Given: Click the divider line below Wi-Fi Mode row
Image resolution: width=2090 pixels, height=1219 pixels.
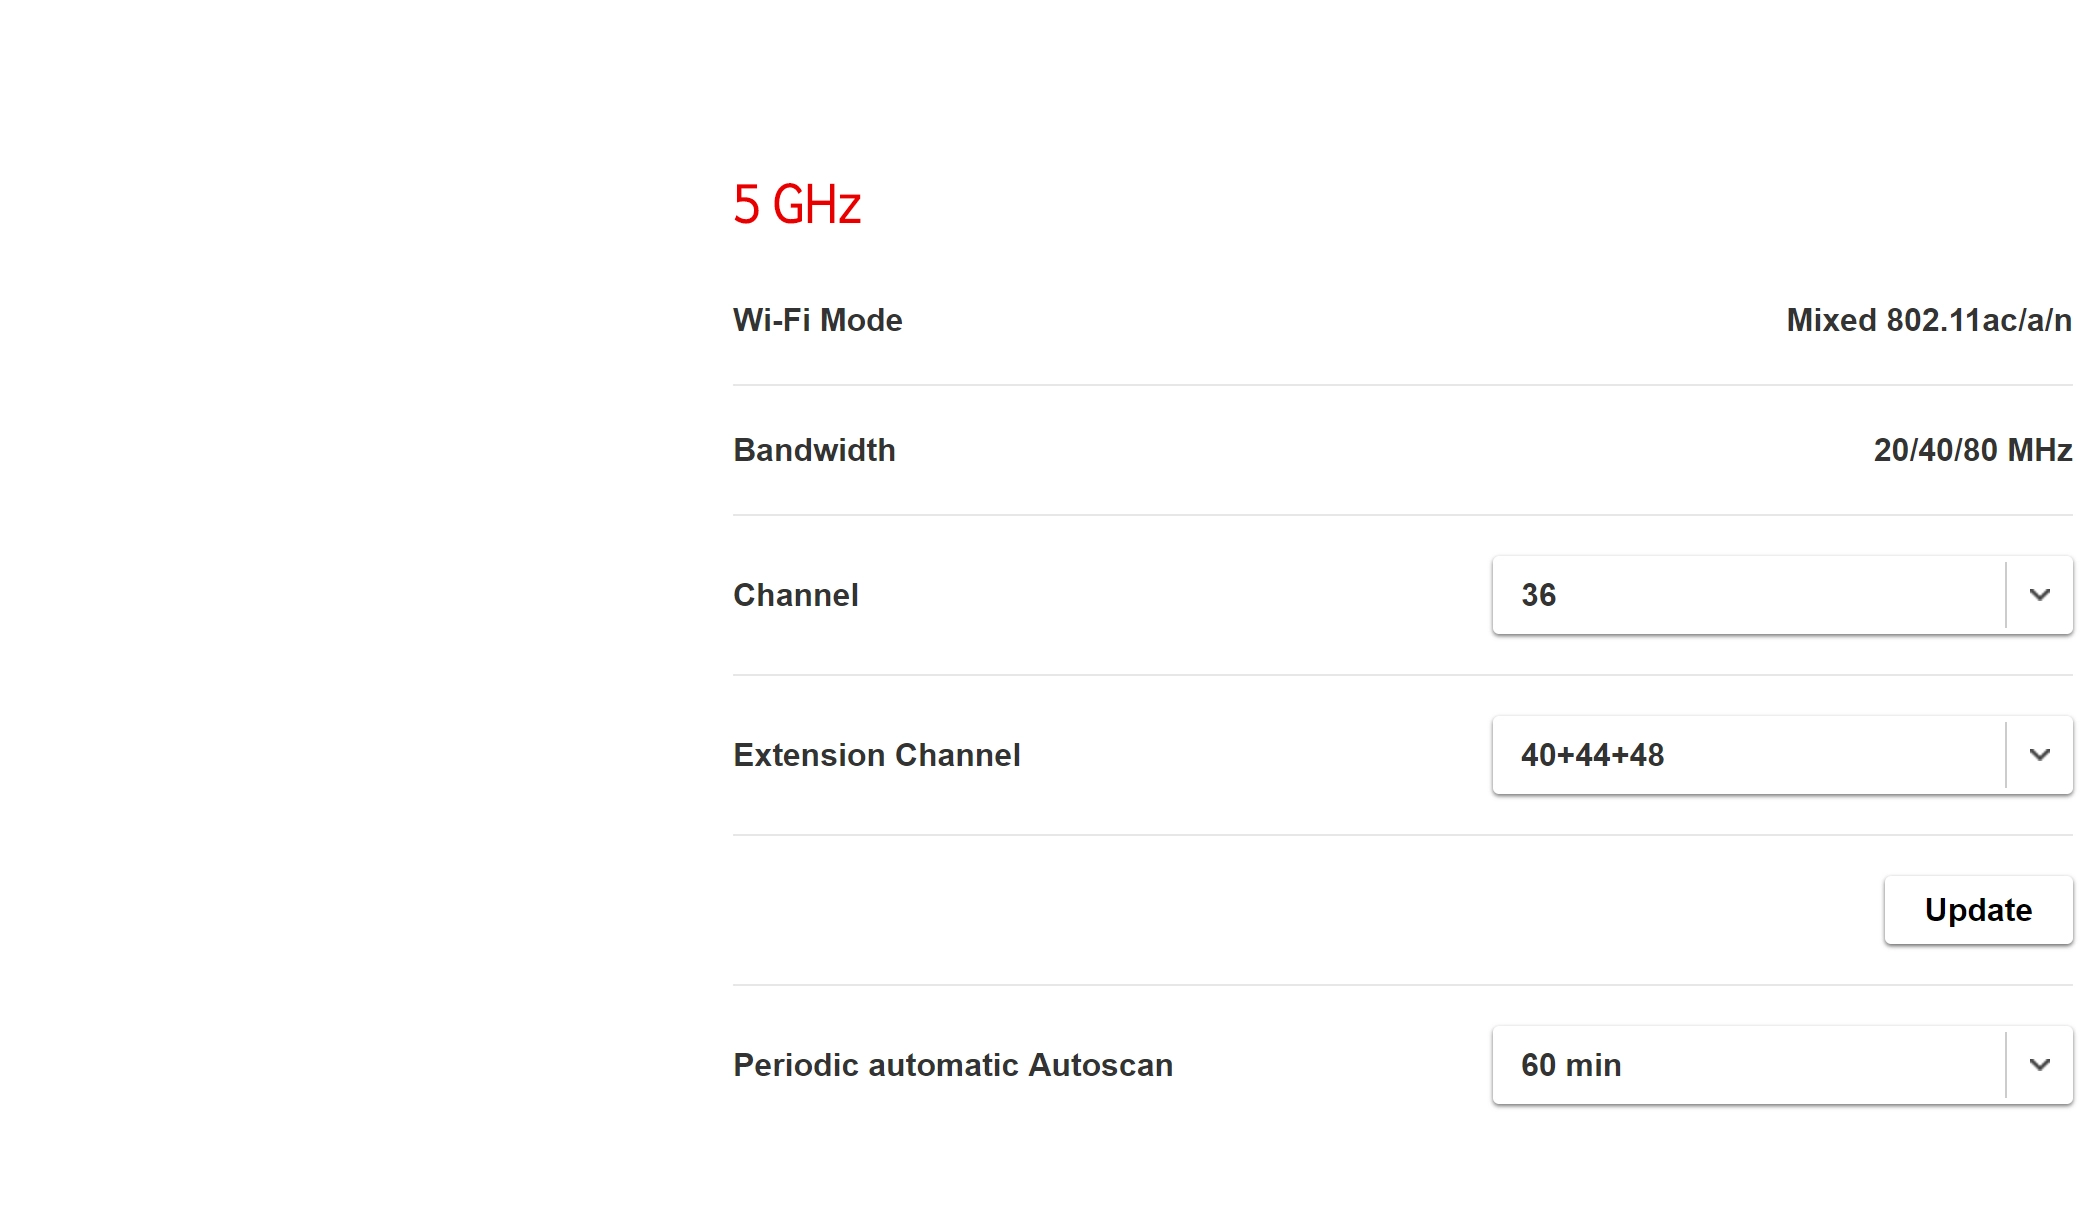Looking at the screenshot, I should pyautogui.click(x=1402, y=385).
